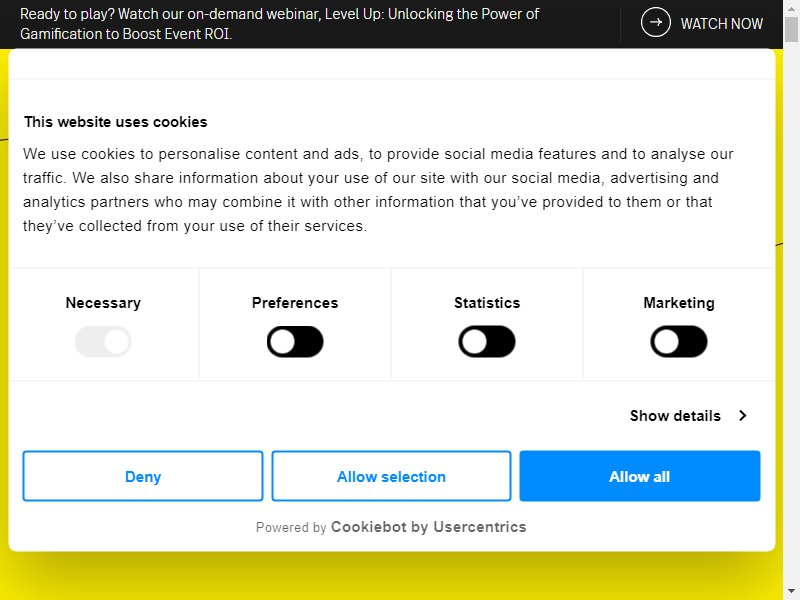The image size is (800, 600).
Task: Click the disabled Necessary cookies switch
Action: (103, 341)
